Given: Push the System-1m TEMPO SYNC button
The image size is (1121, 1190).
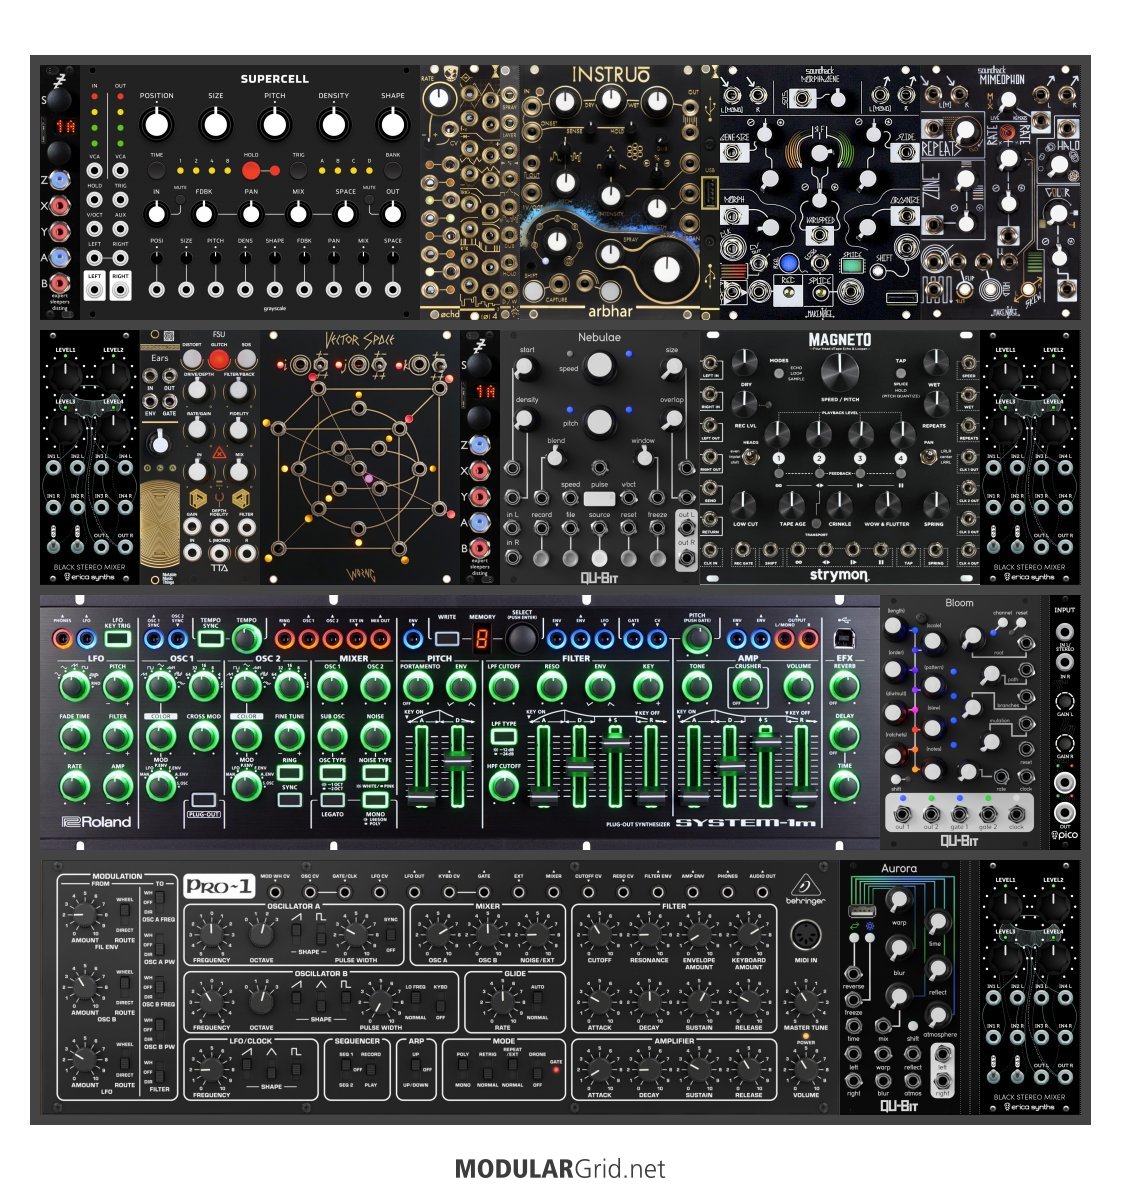Looking at the screenshot, I should tap(210, 639).
